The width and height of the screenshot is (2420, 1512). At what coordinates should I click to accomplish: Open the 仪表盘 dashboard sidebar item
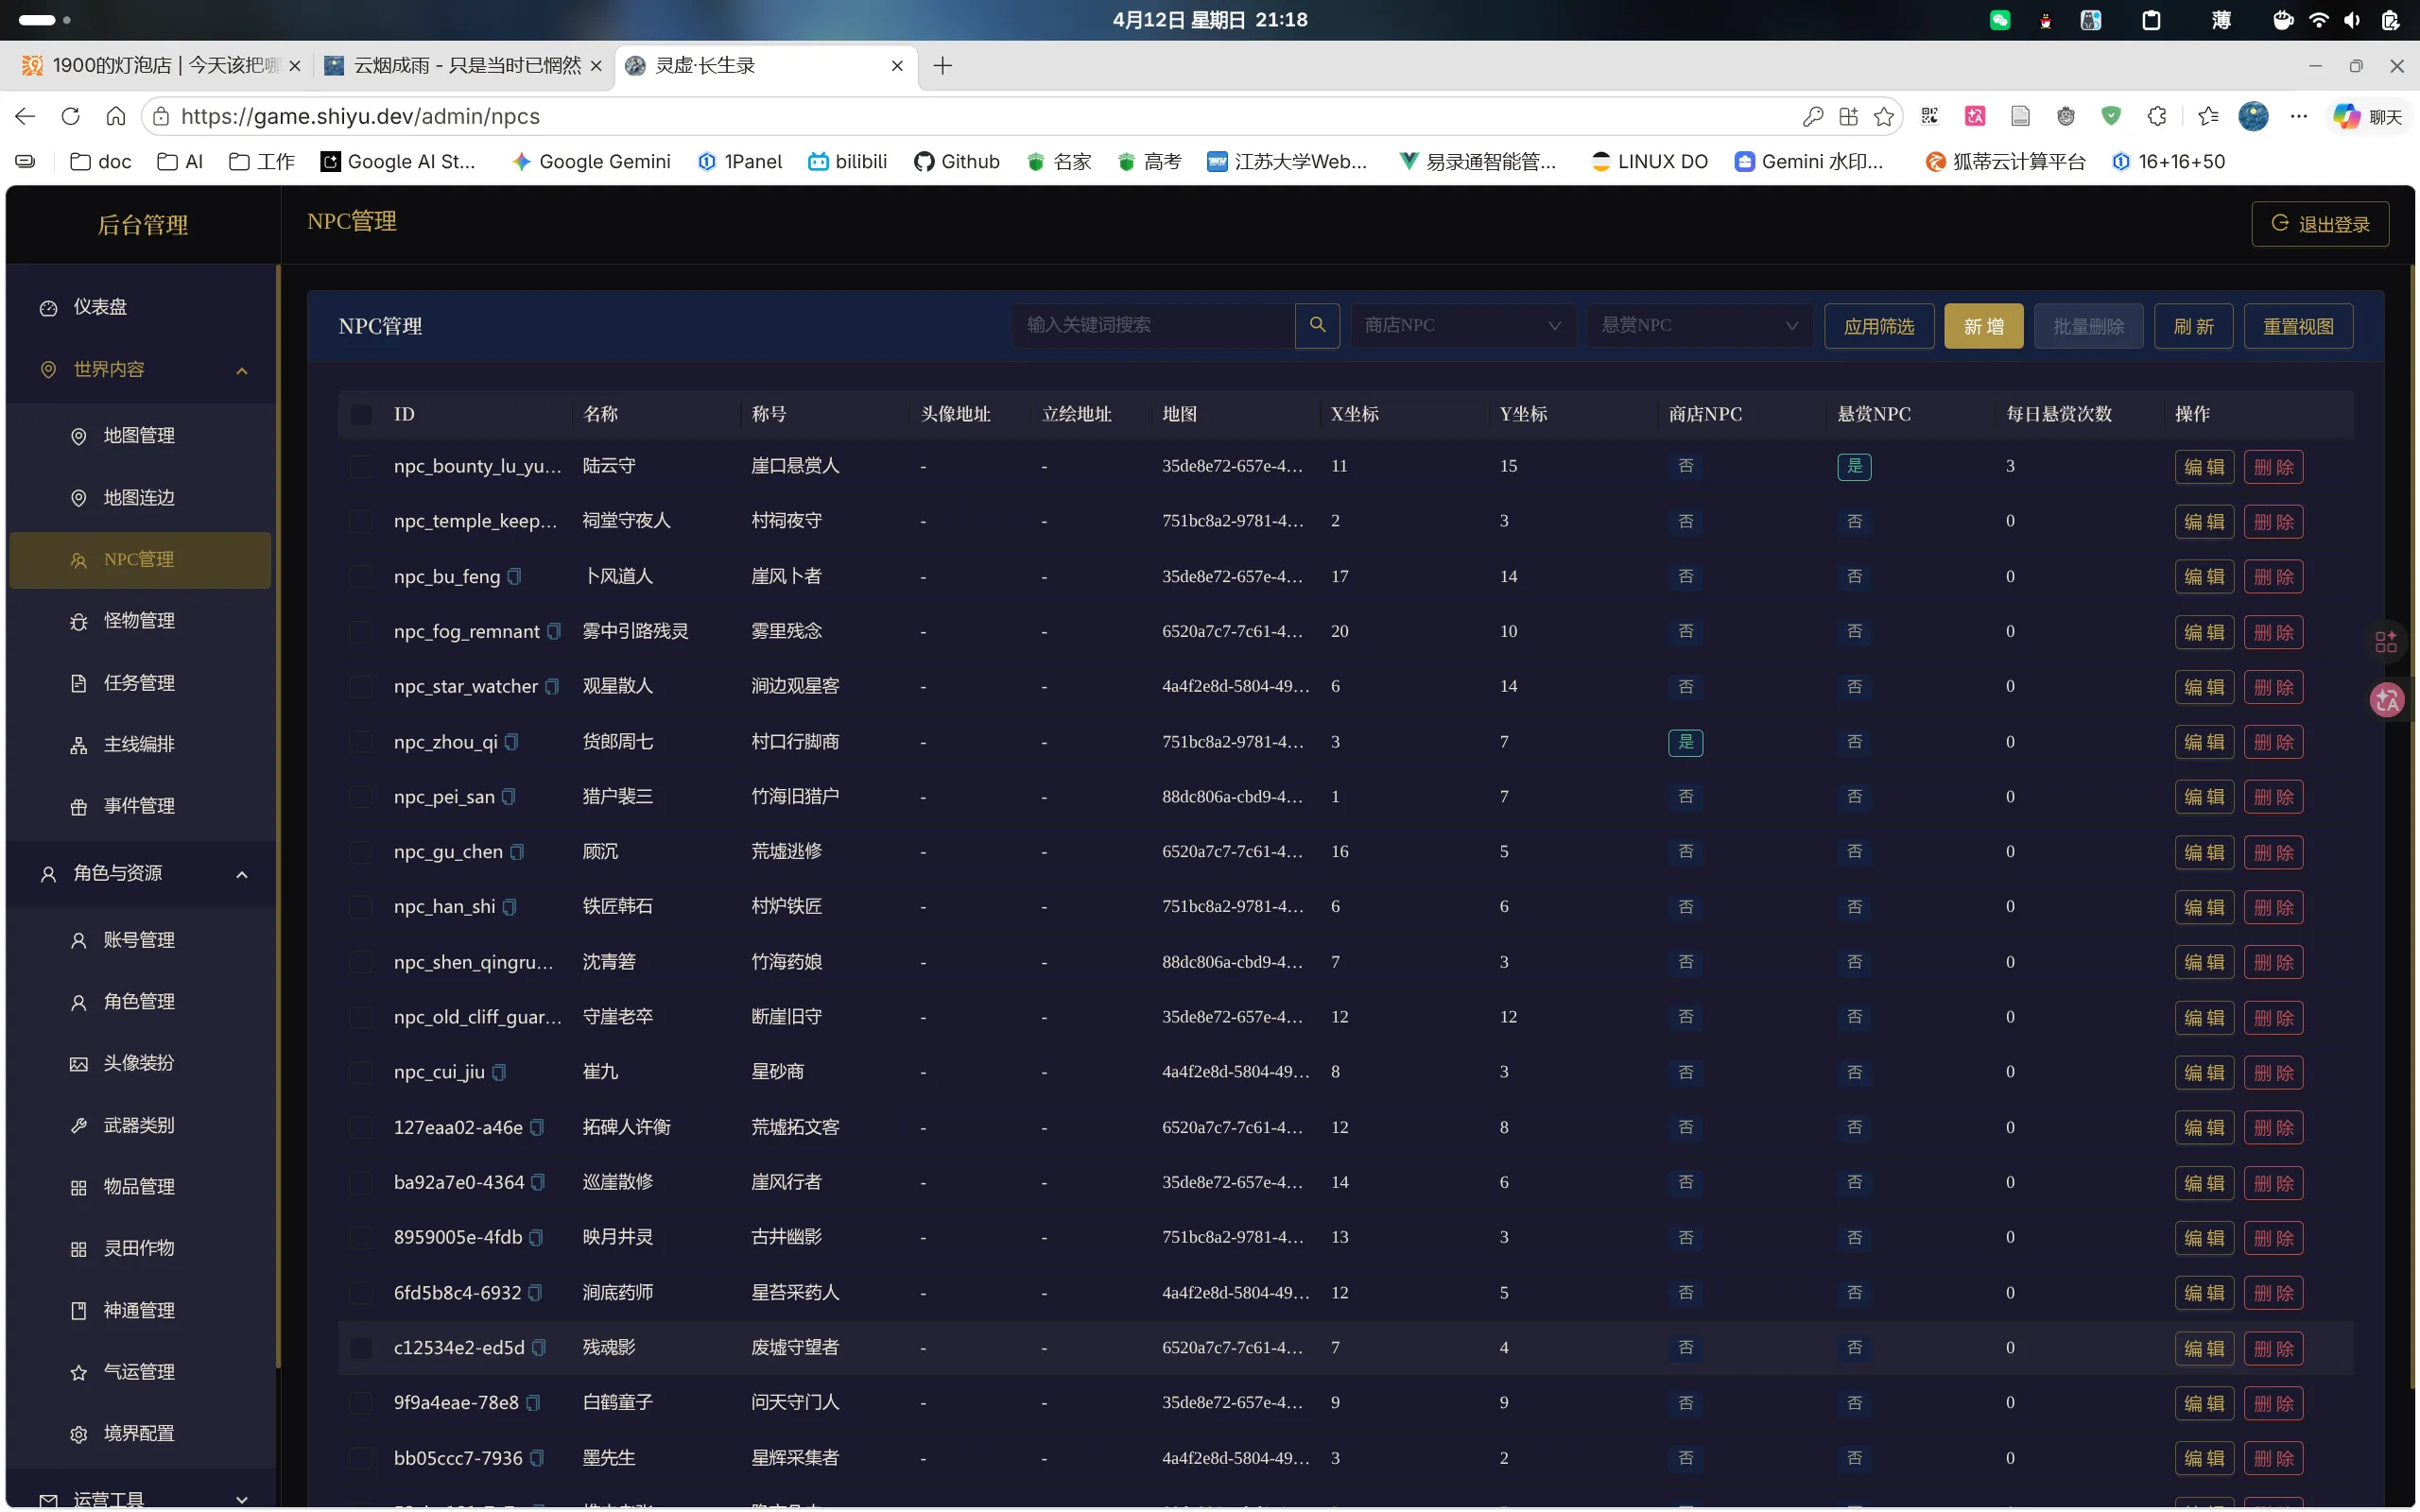100,307
